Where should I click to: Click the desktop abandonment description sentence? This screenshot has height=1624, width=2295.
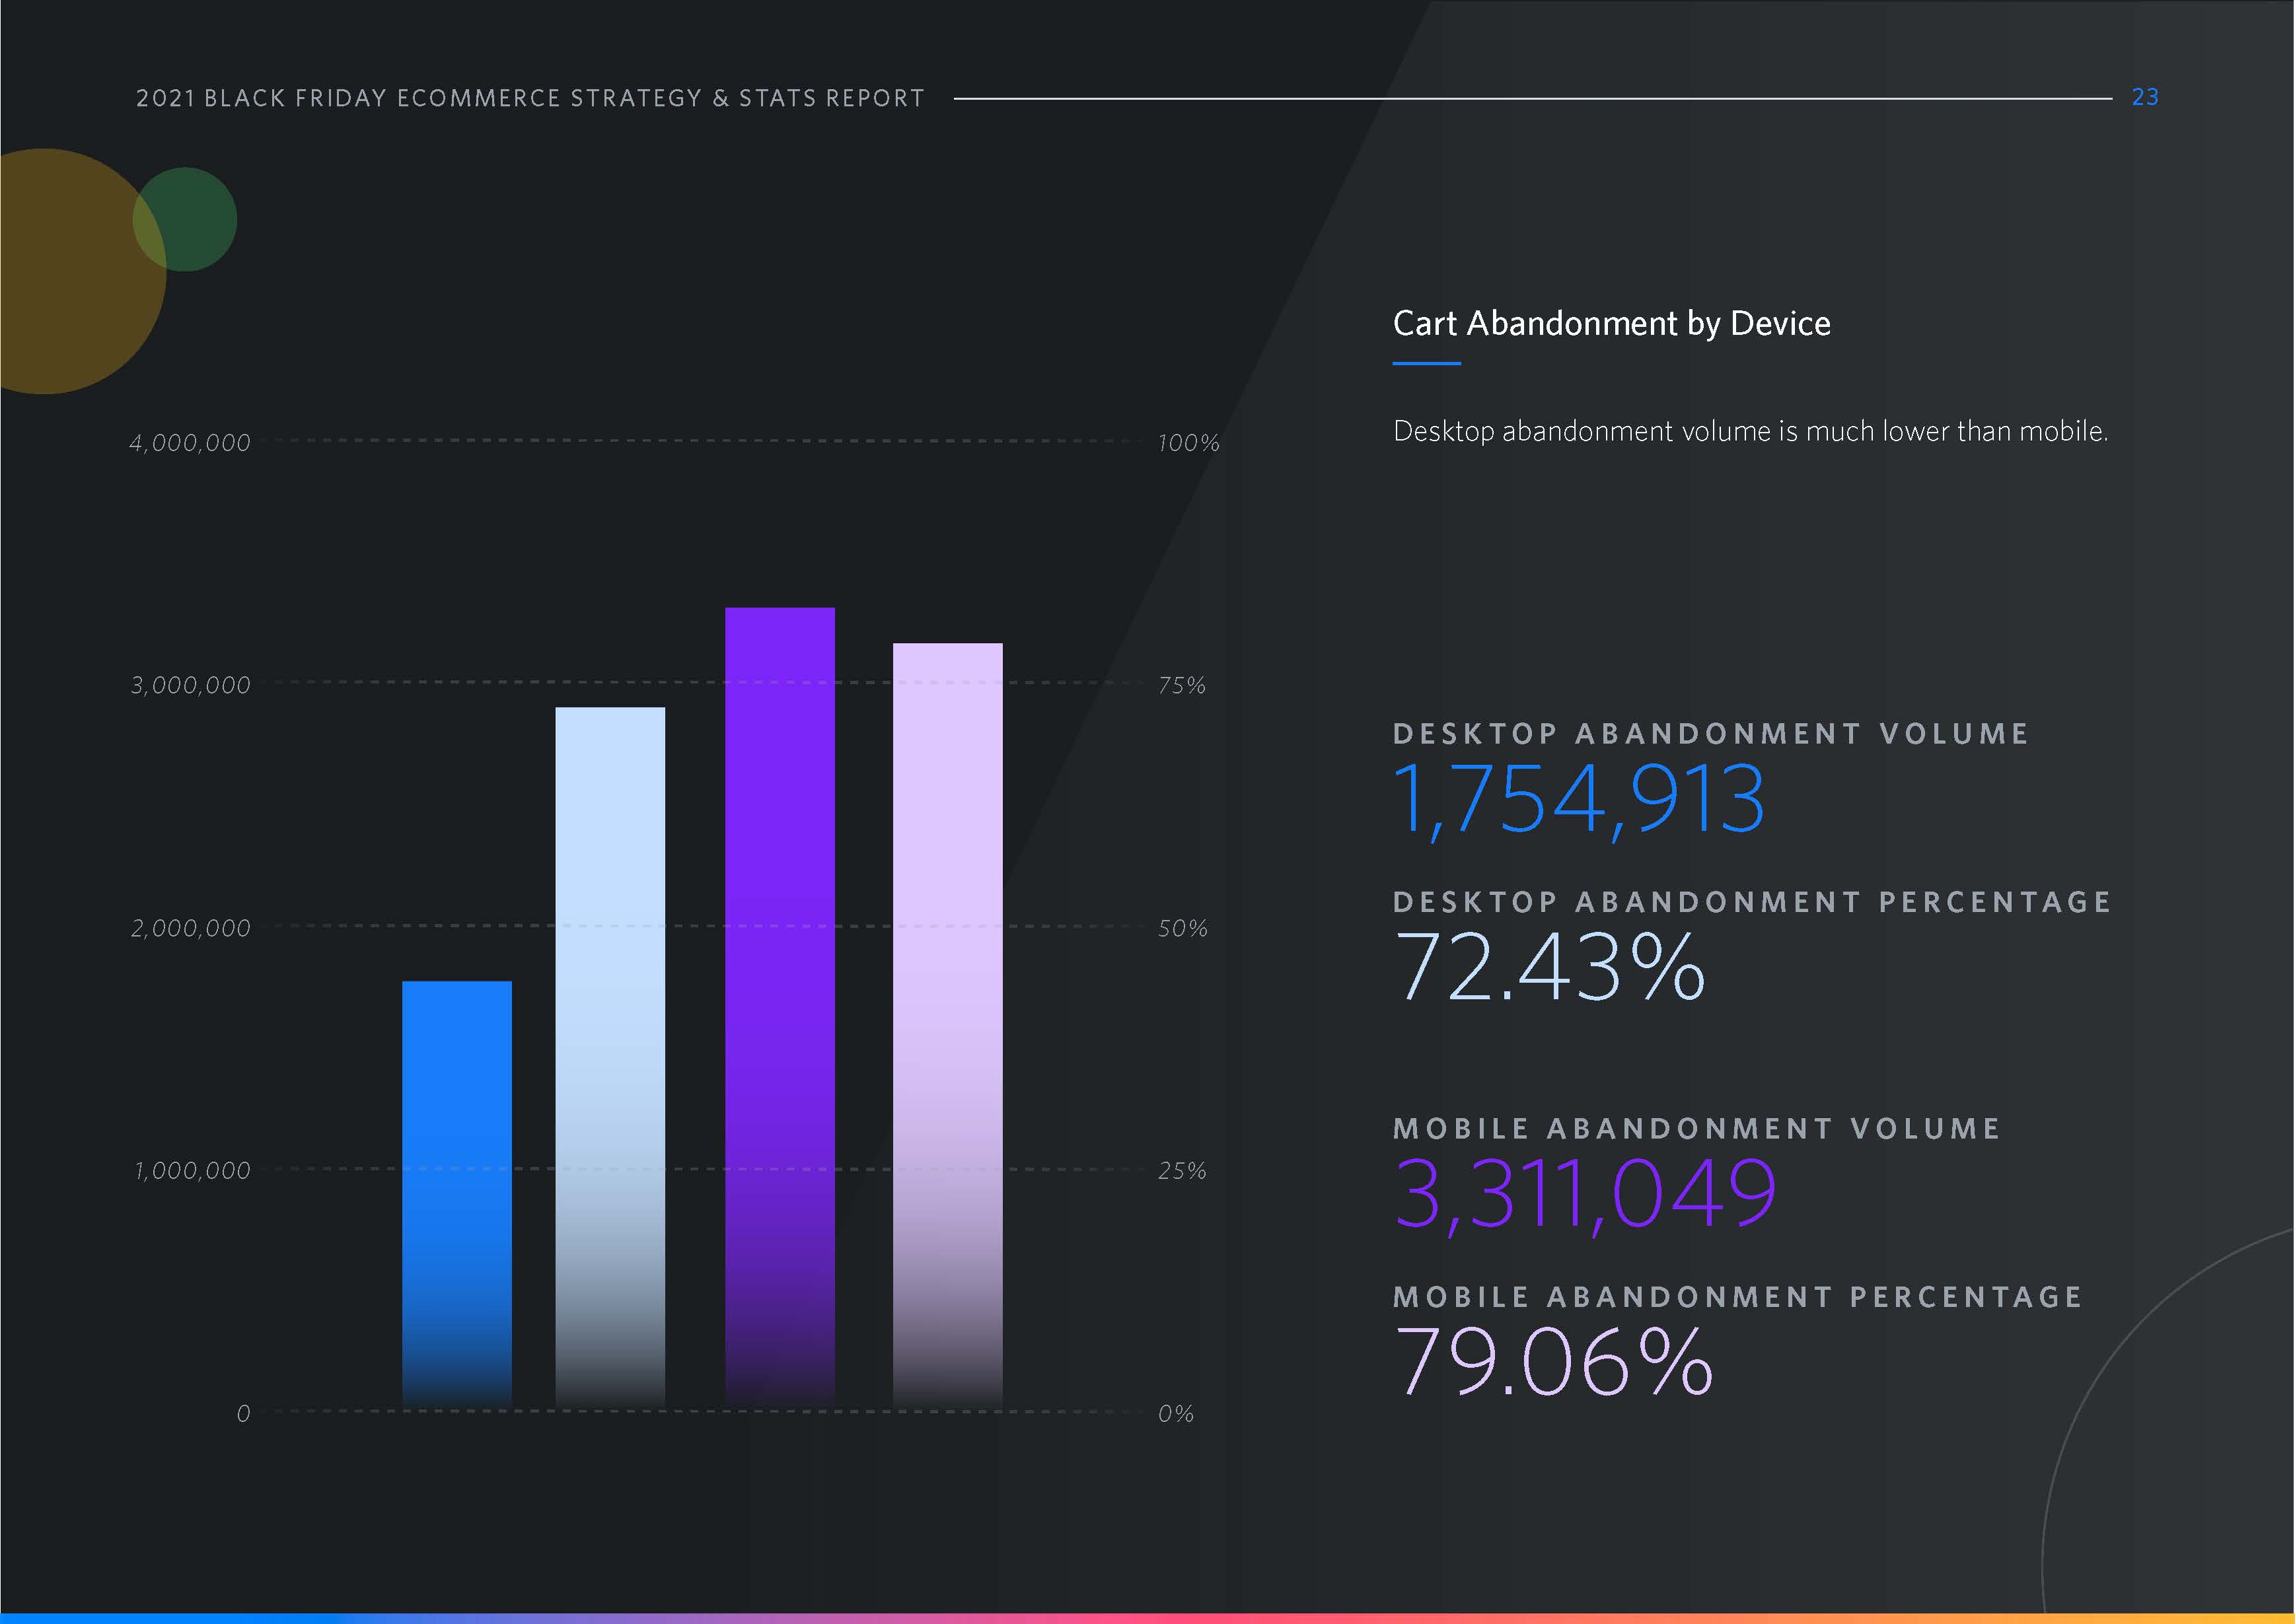pos(1750,431)
